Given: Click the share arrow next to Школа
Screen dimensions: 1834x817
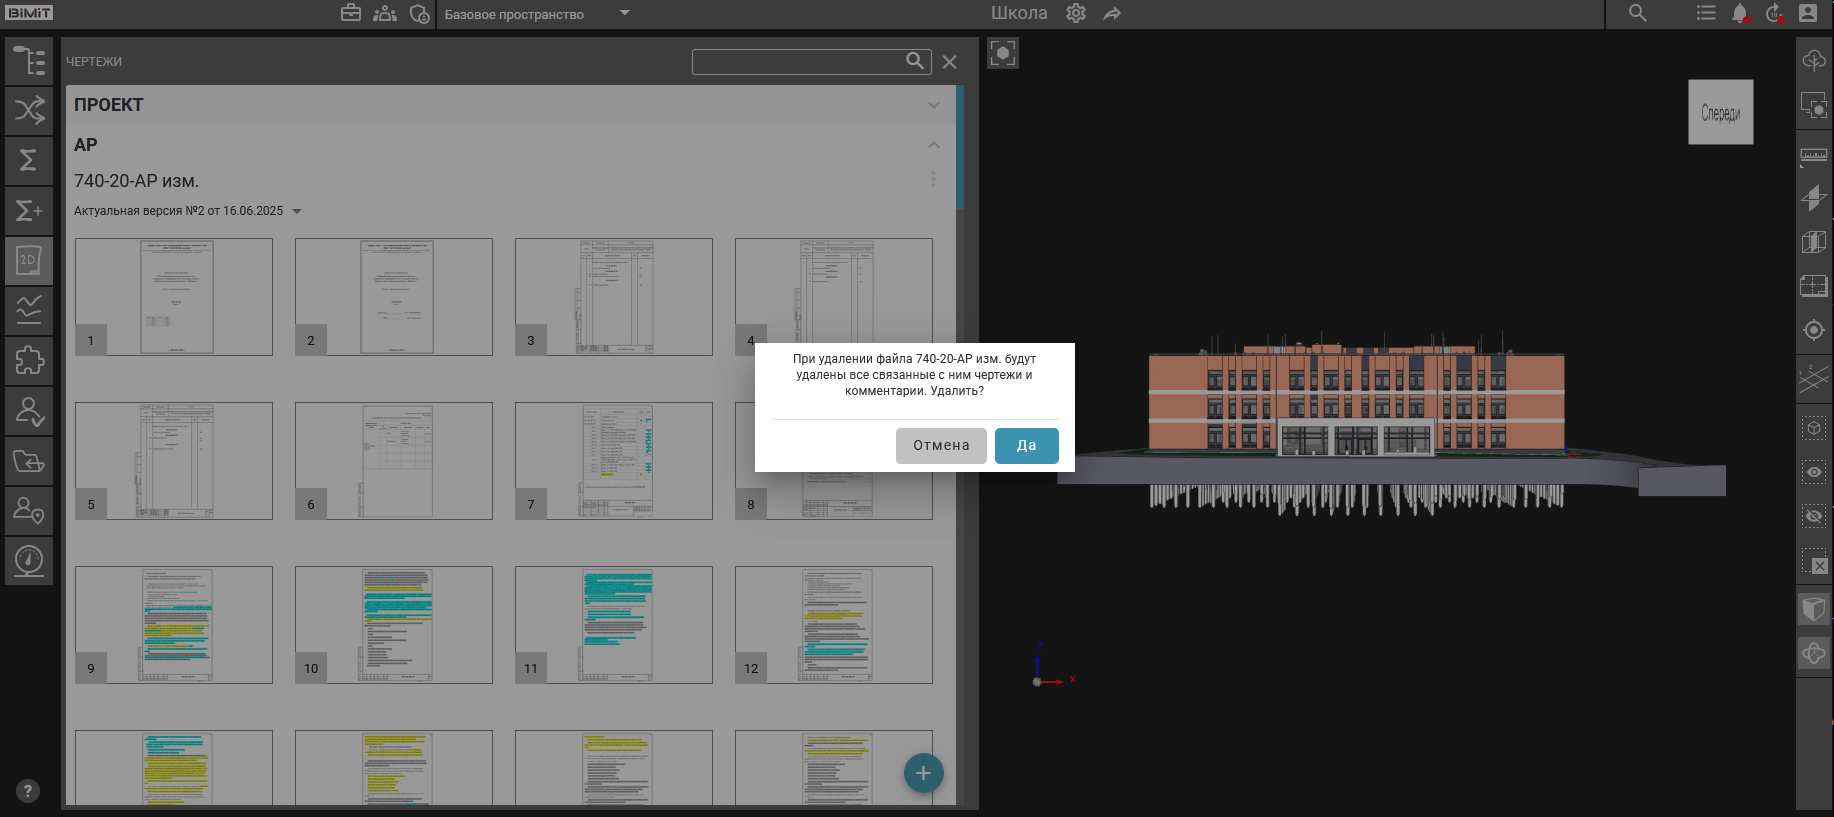Looking at the screenshot, I should (x=1112, y=14).
